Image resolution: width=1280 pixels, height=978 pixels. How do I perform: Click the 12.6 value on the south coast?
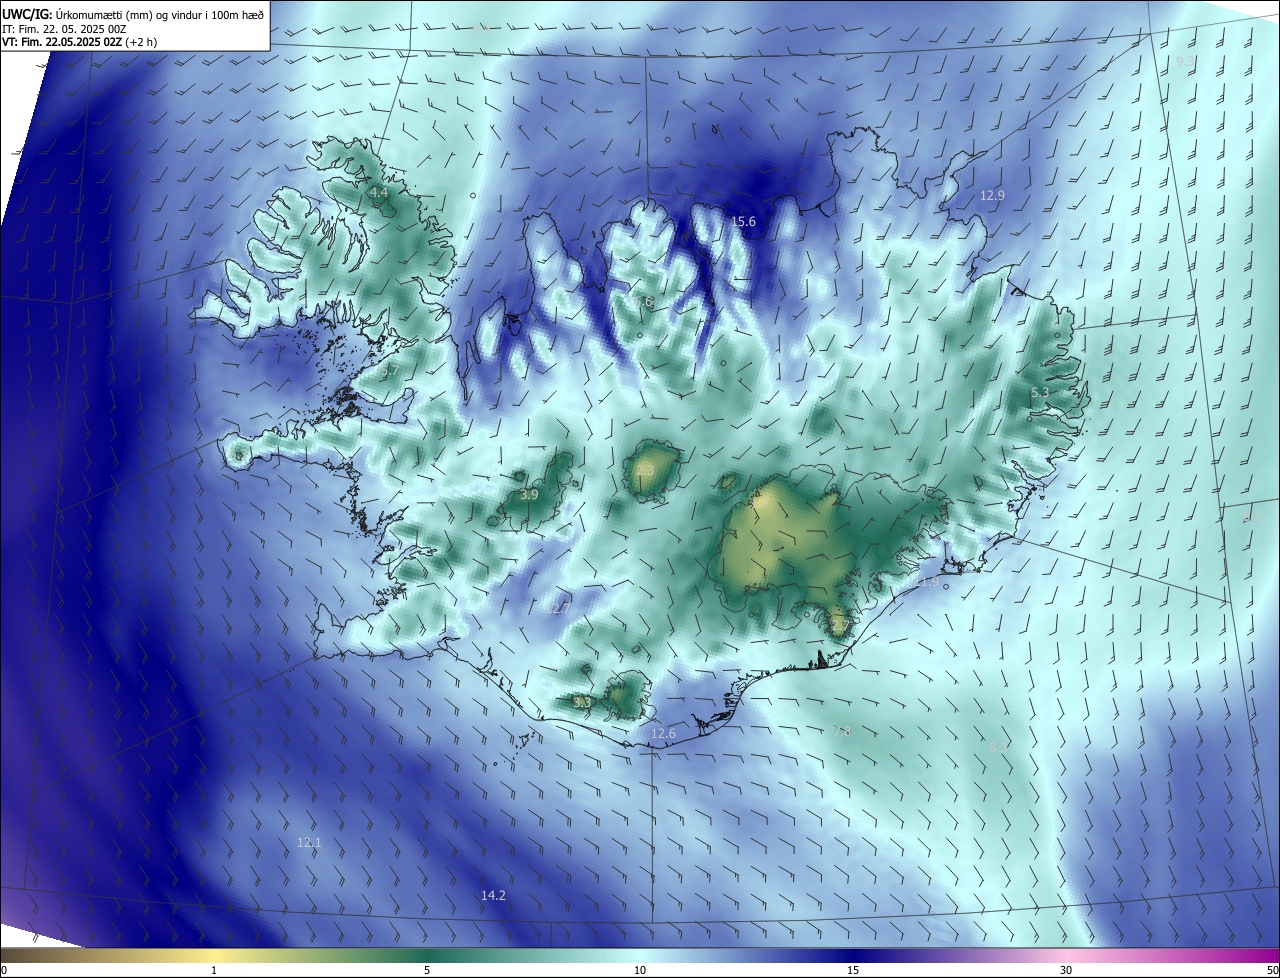(663, 734)
